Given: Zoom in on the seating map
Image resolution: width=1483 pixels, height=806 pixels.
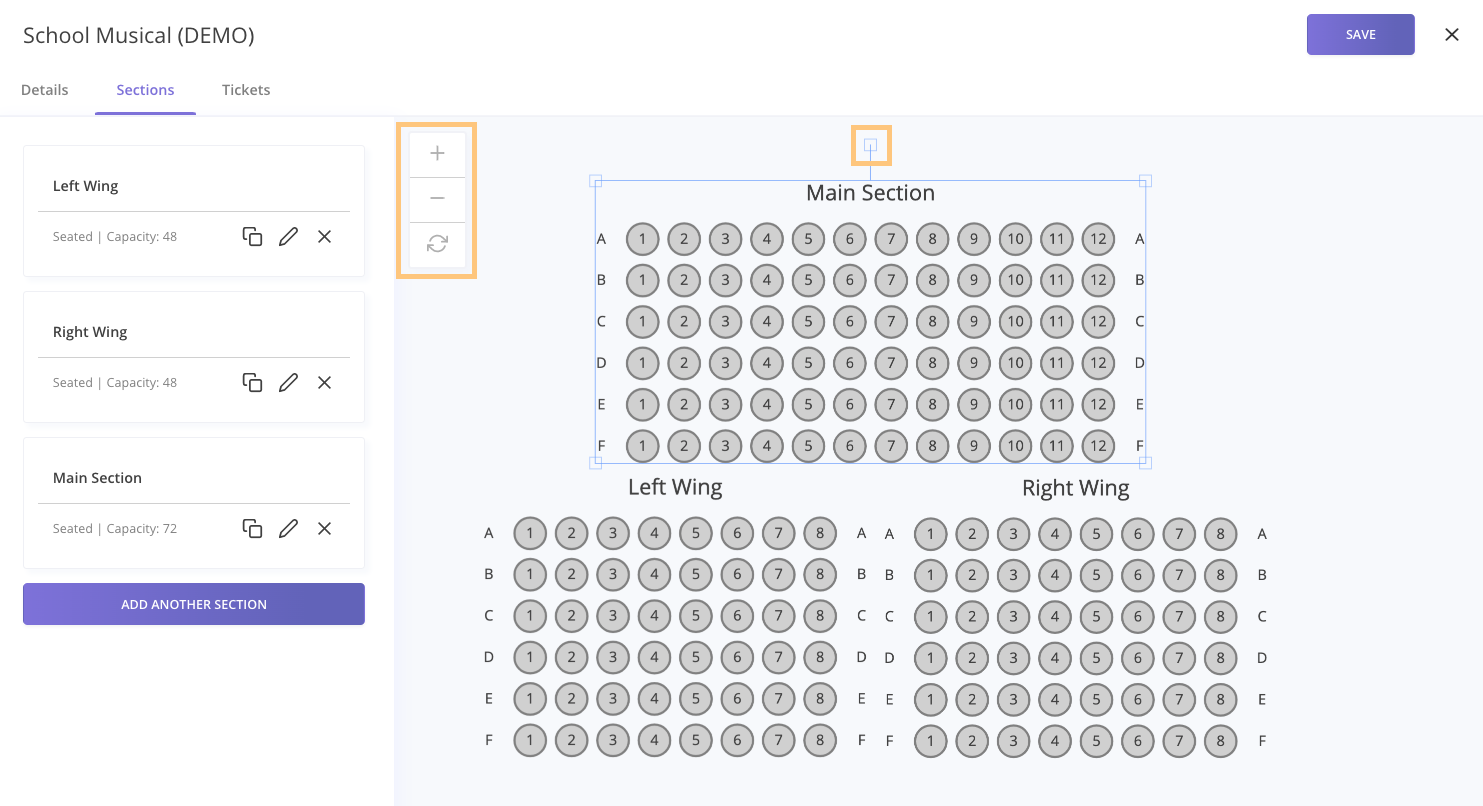Looking at the screenshot, I should 437,153.
